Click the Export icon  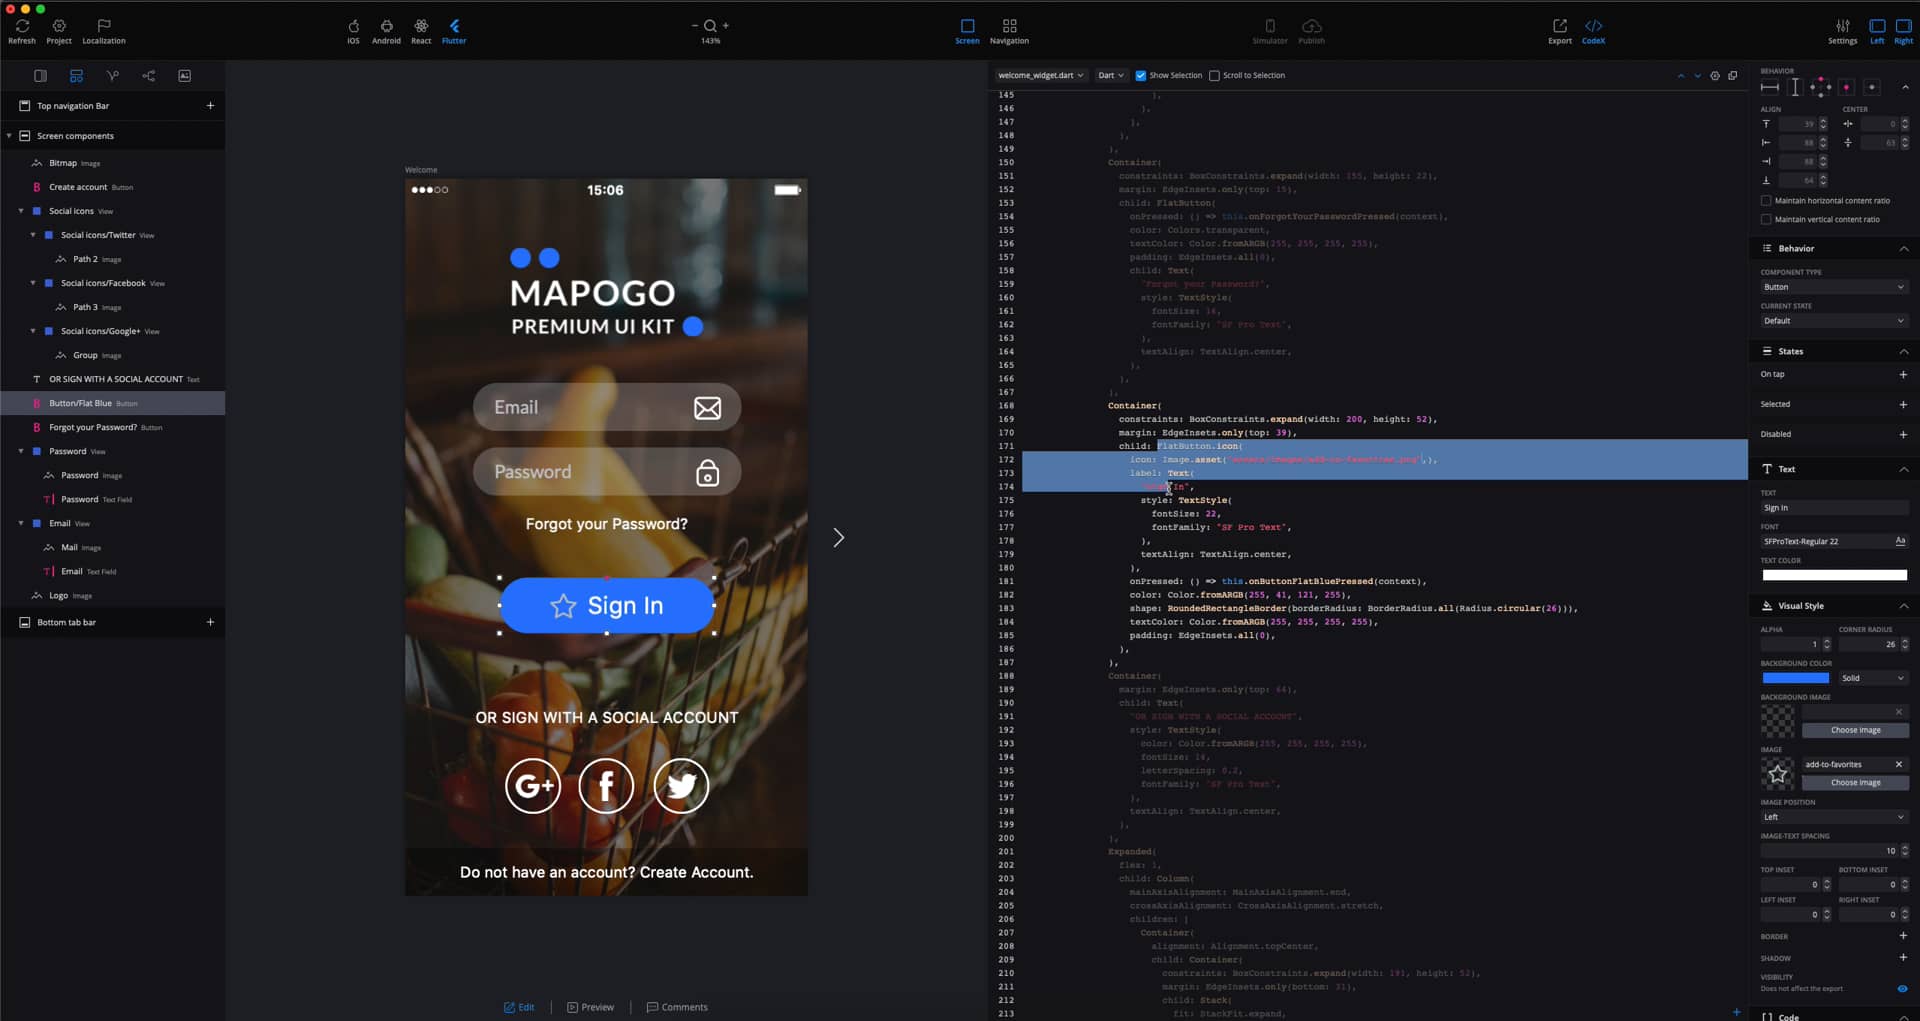click(1560, 31)
